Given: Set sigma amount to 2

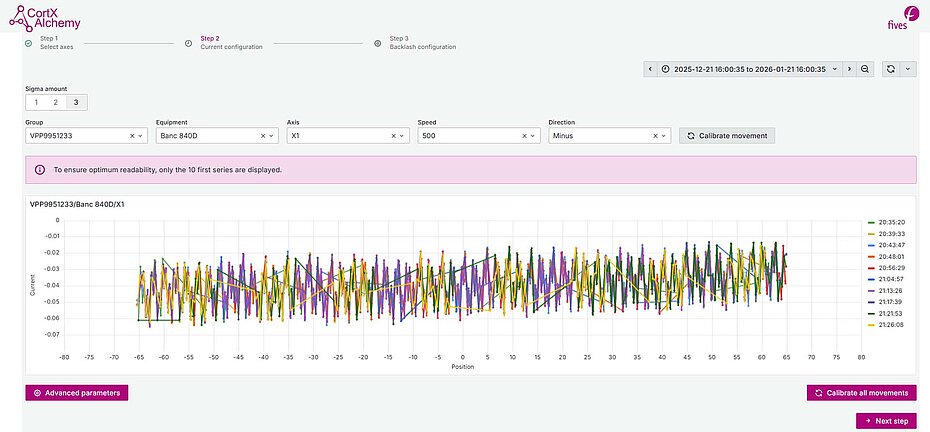Looking at the screenshot, I should (56, 102).
